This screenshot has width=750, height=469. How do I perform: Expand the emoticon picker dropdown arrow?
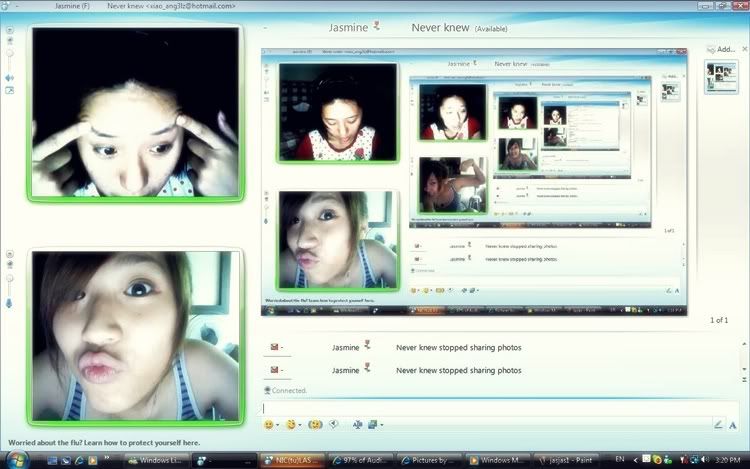[x=277, y=425]
